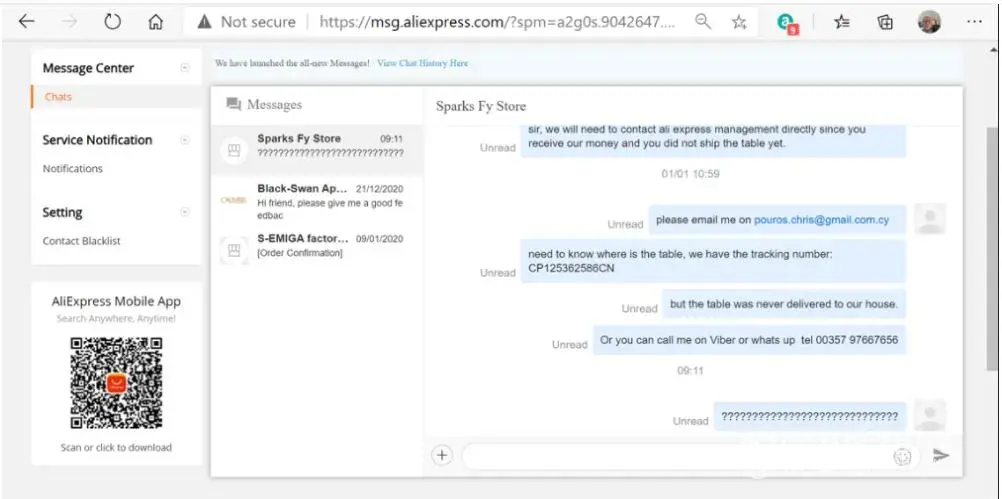Click the tracking number message bubble
Image resolution: width=1002 pixels, height=499 pixels.
tap(713, 261)
